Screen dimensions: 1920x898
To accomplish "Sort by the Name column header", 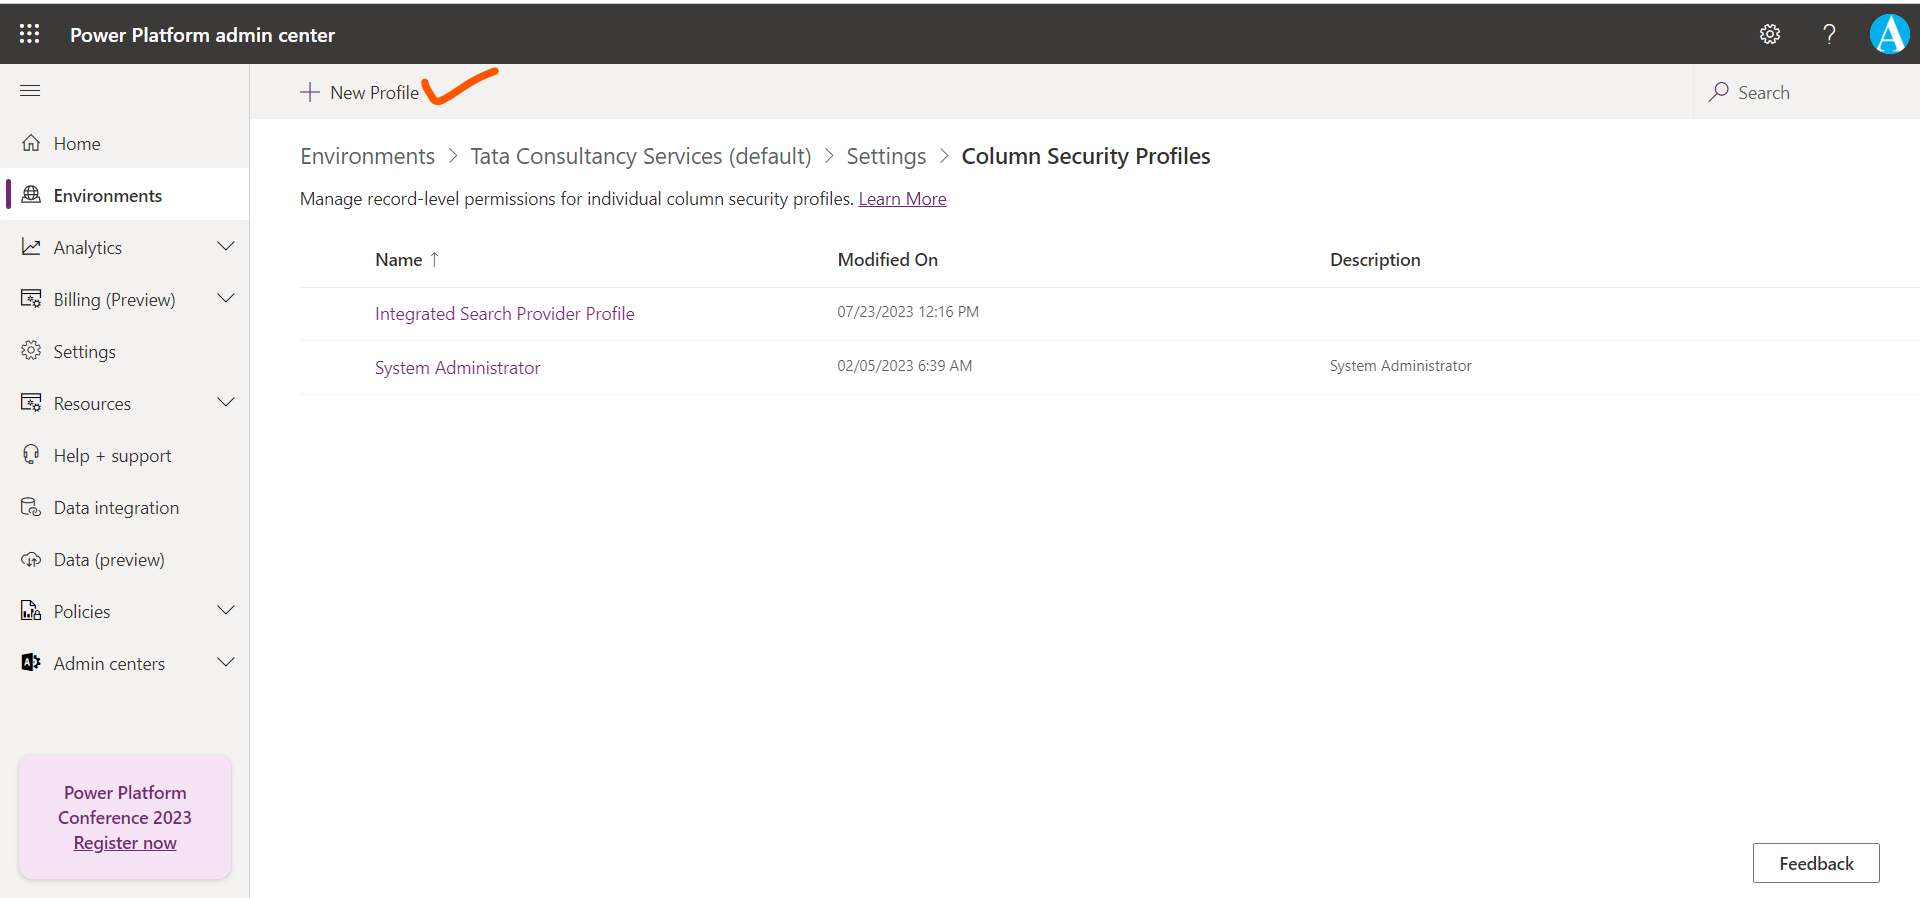I will click(399, 259).
